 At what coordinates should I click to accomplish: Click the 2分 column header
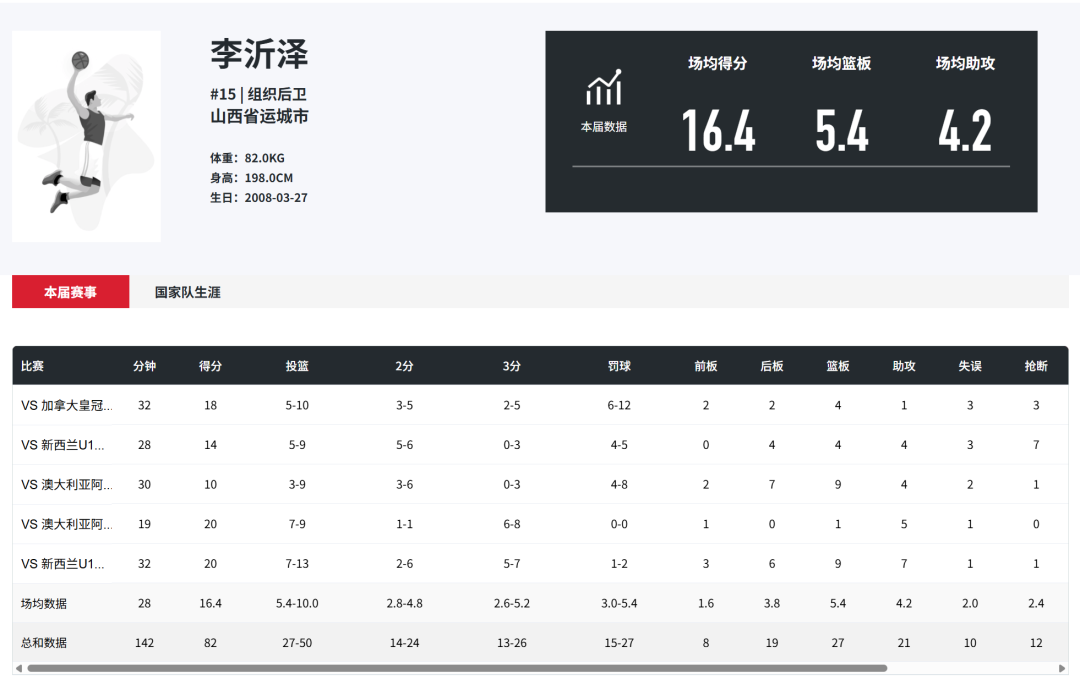[404, 366]
